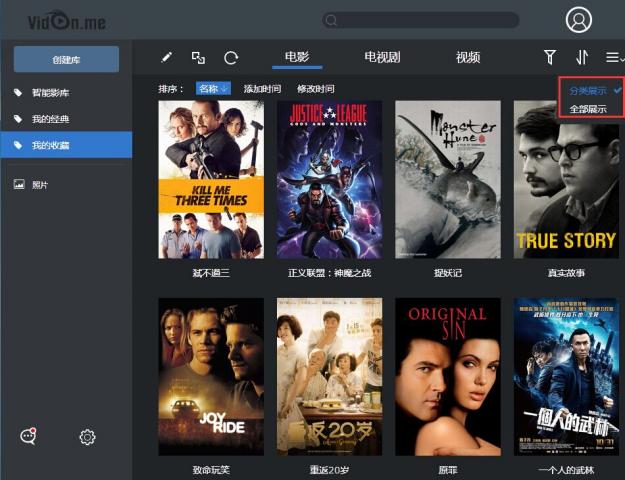Refresh the library with circular arrow icon

[x=231, y=57]
